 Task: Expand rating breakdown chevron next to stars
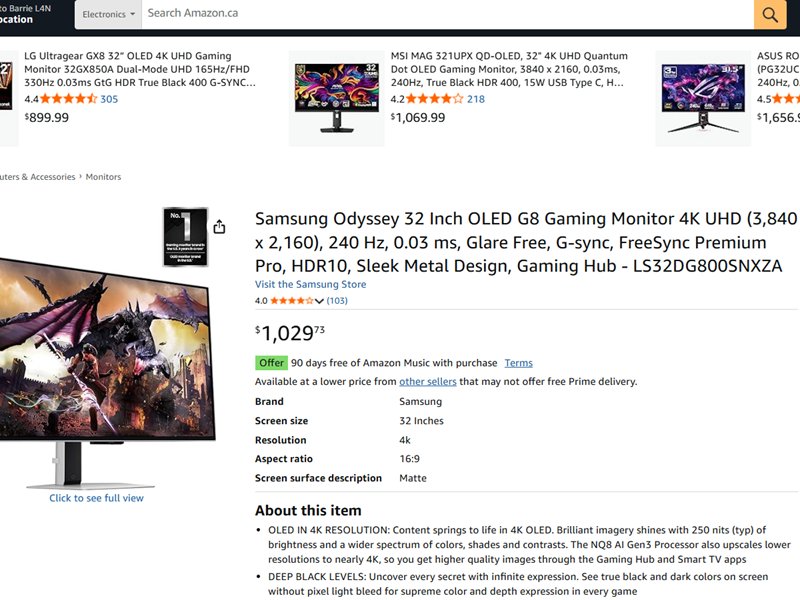[320, 301]
